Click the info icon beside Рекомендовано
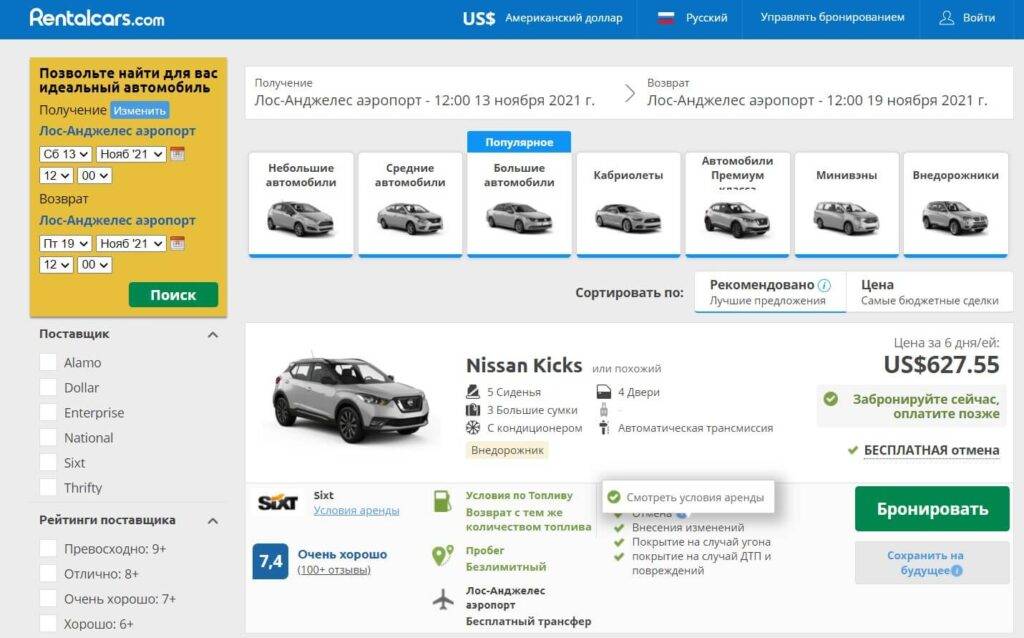1024x638 pixels. pyautogui.click(x=824, y=285)
